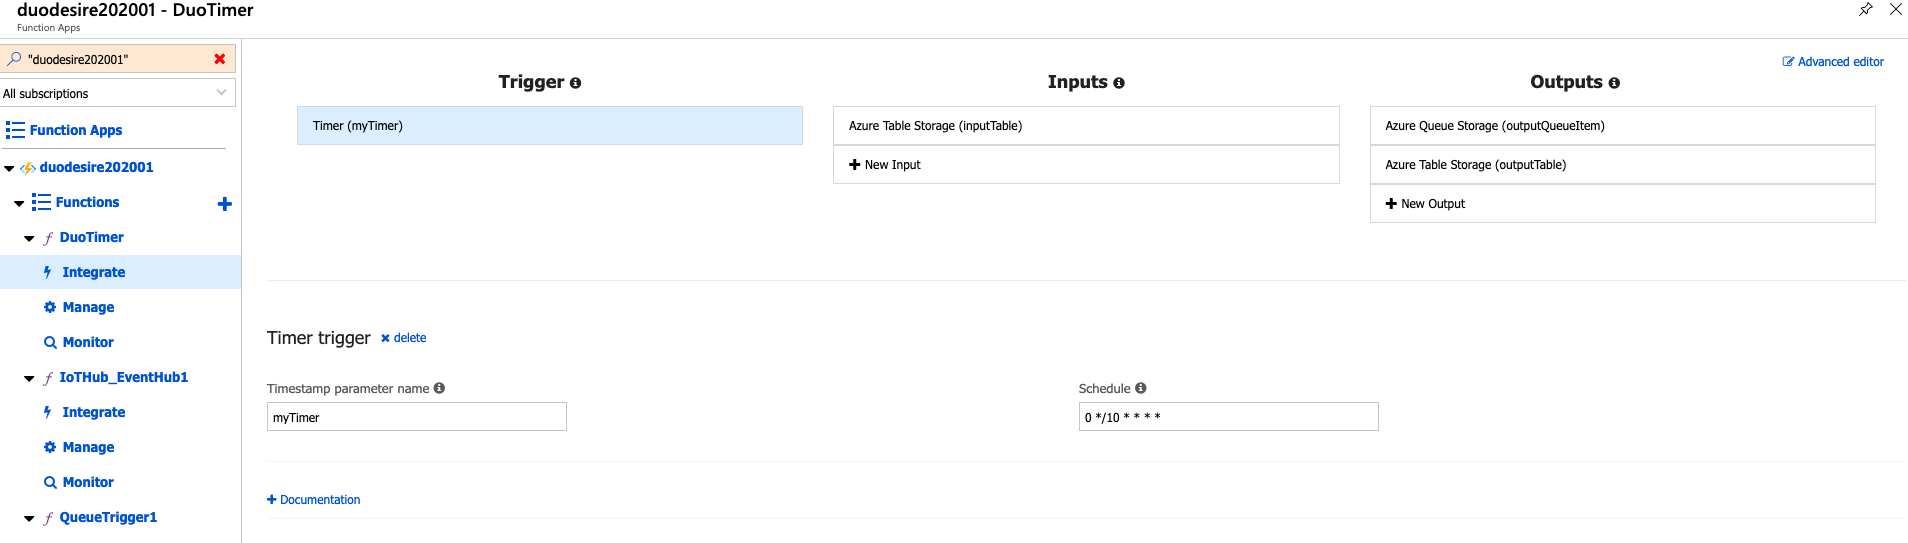Add a New Output binding
1908x543 pixels.
pos(1425,204)
